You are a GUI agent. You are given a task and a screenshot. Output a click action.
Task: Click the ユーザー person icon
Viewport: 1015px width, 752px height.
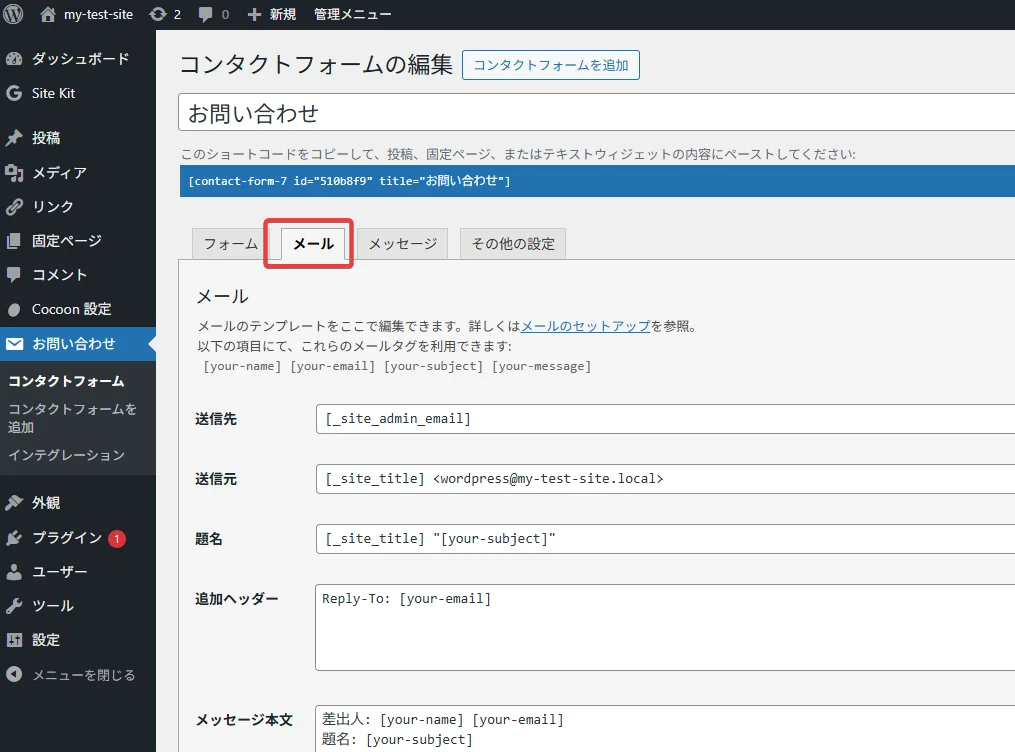click(x=14, y=571)
